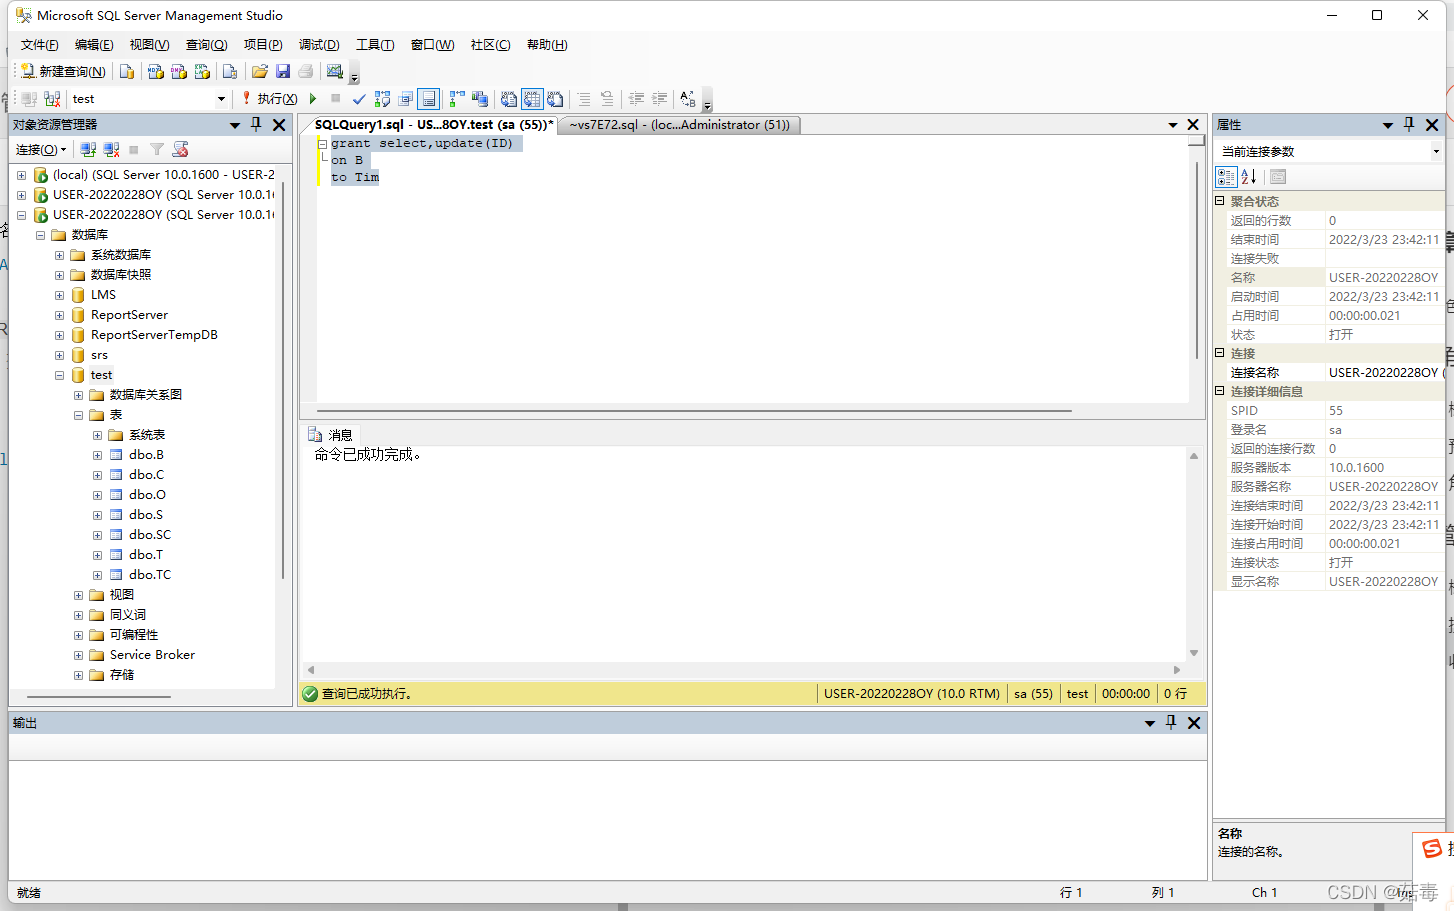
Task: Click the Service Broker folder icon
Action: point(97,655)
